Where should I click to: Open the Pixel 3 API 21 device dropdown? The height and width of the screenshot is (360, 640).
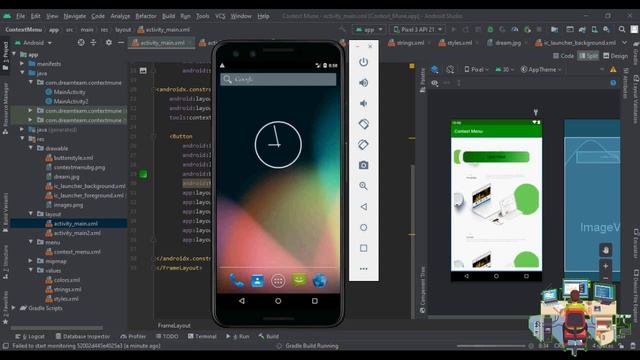(418, 29)
